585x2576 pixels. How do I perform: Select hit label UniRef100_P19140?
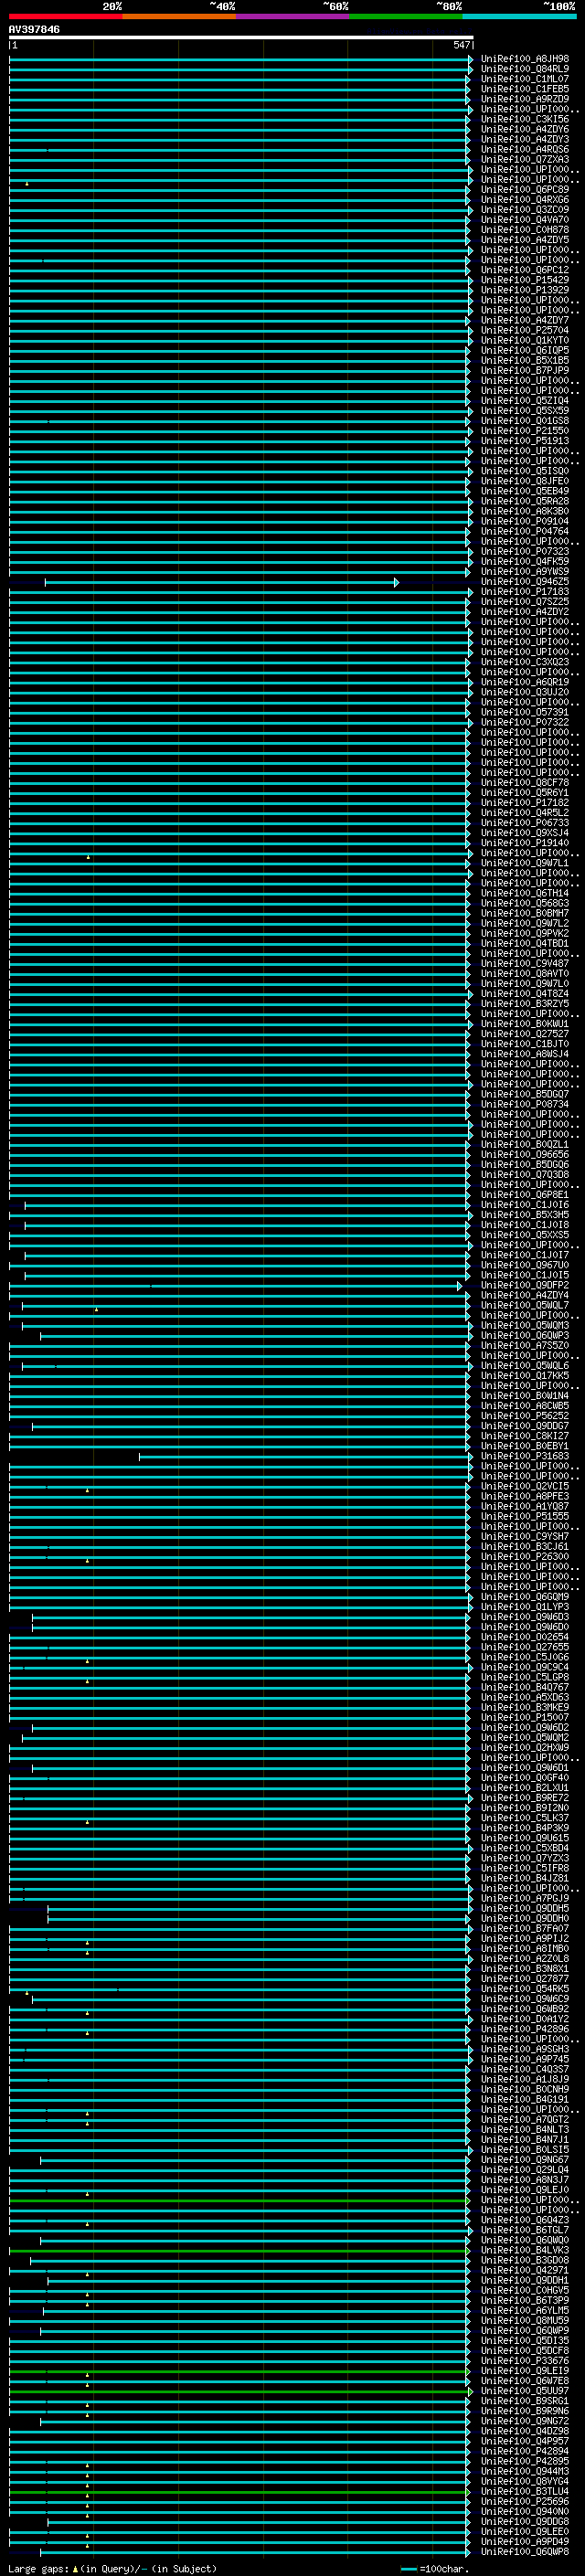pyautogui.click(x=525, y=843)
